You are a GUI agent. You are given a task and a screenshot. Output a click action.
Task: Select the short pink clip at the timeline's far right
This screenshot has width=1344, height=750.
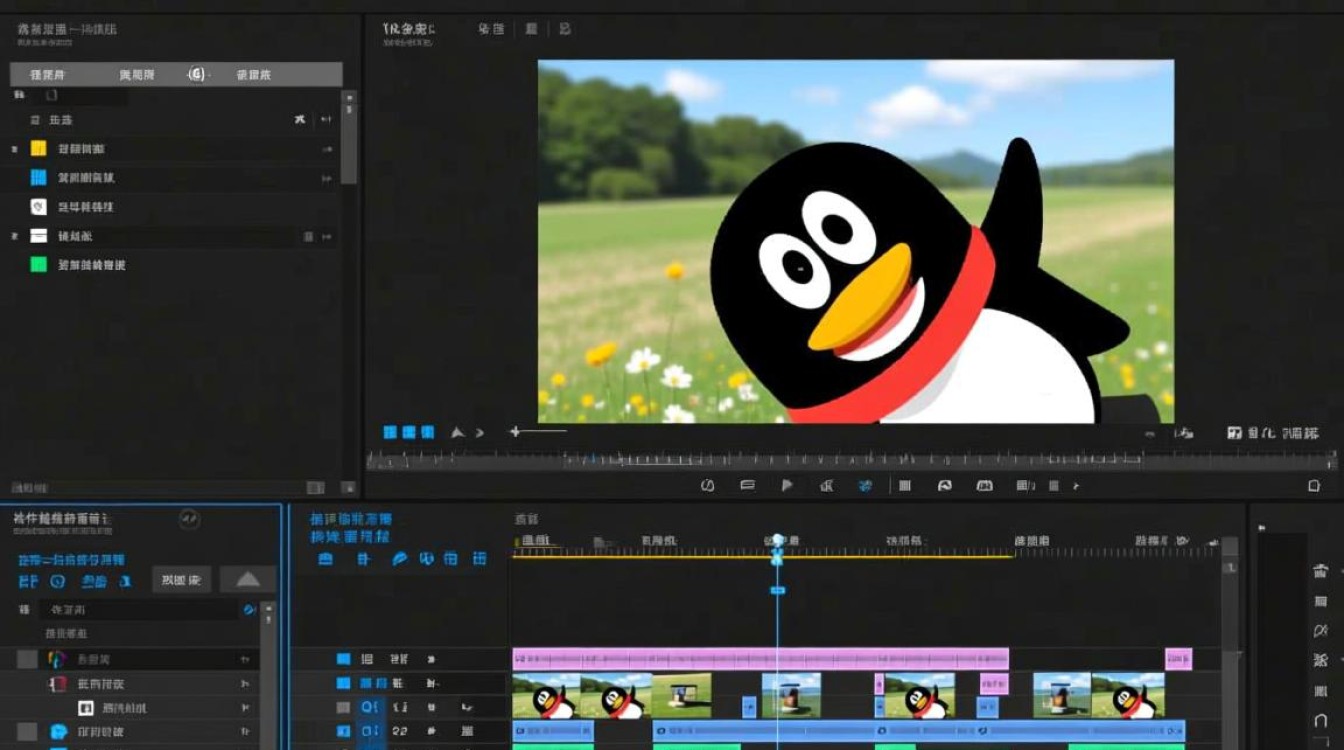tap(1178, 659)
